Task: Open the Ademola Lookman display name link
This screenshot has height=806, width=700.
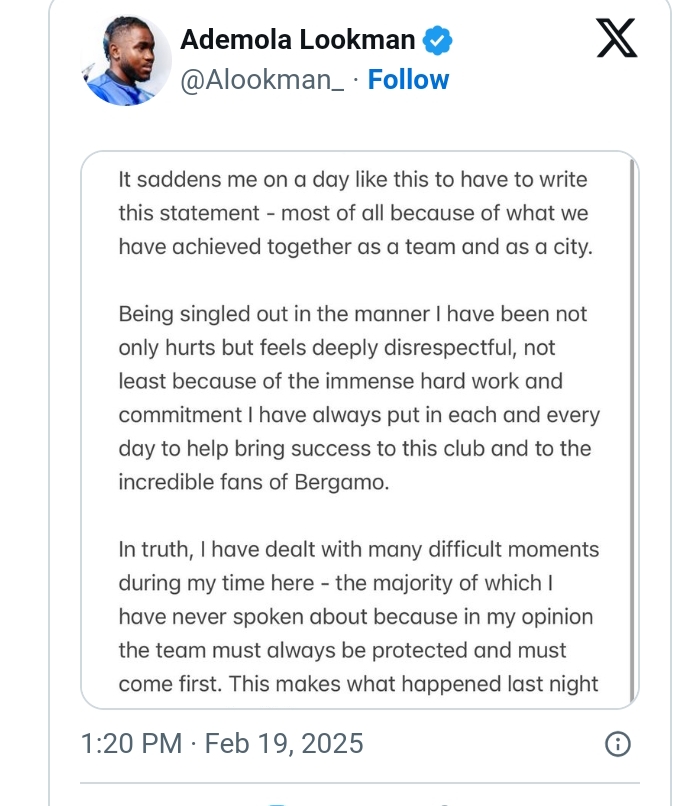Action: [297, 40]
